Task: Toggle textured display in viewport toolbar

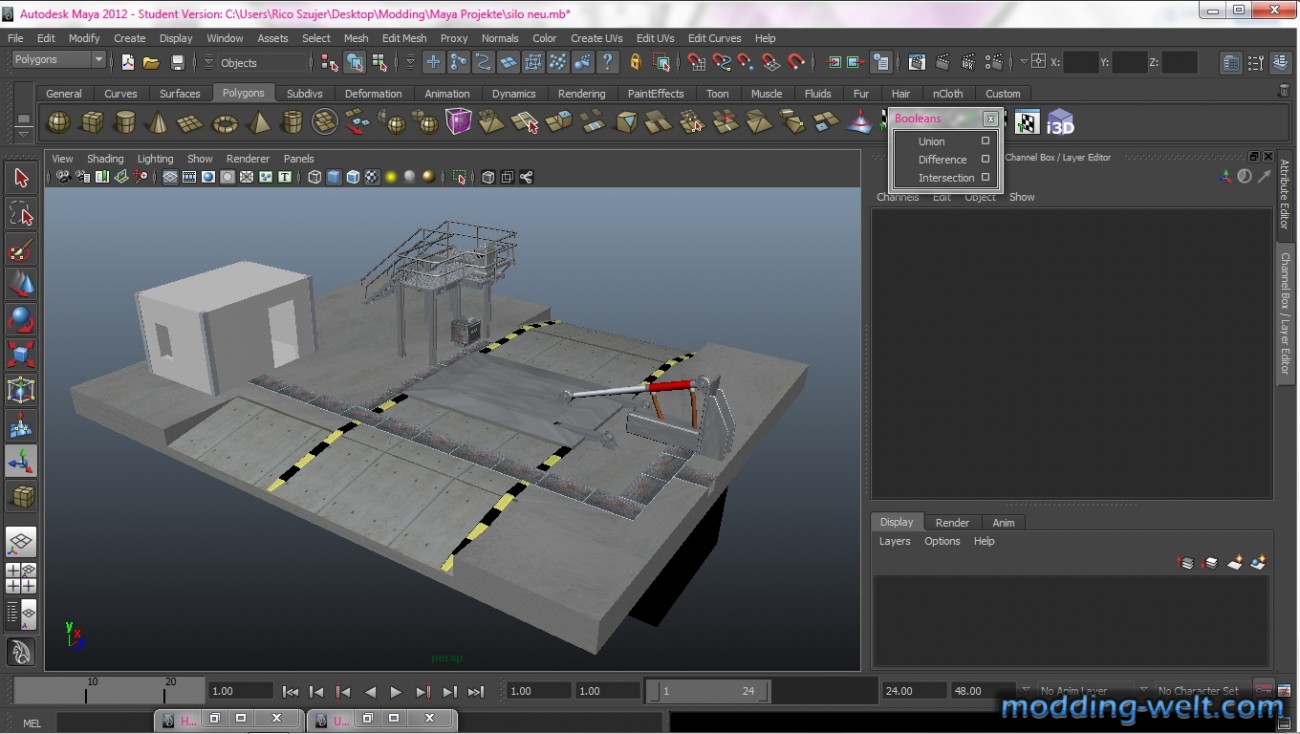Action: (x=371, y=177)
